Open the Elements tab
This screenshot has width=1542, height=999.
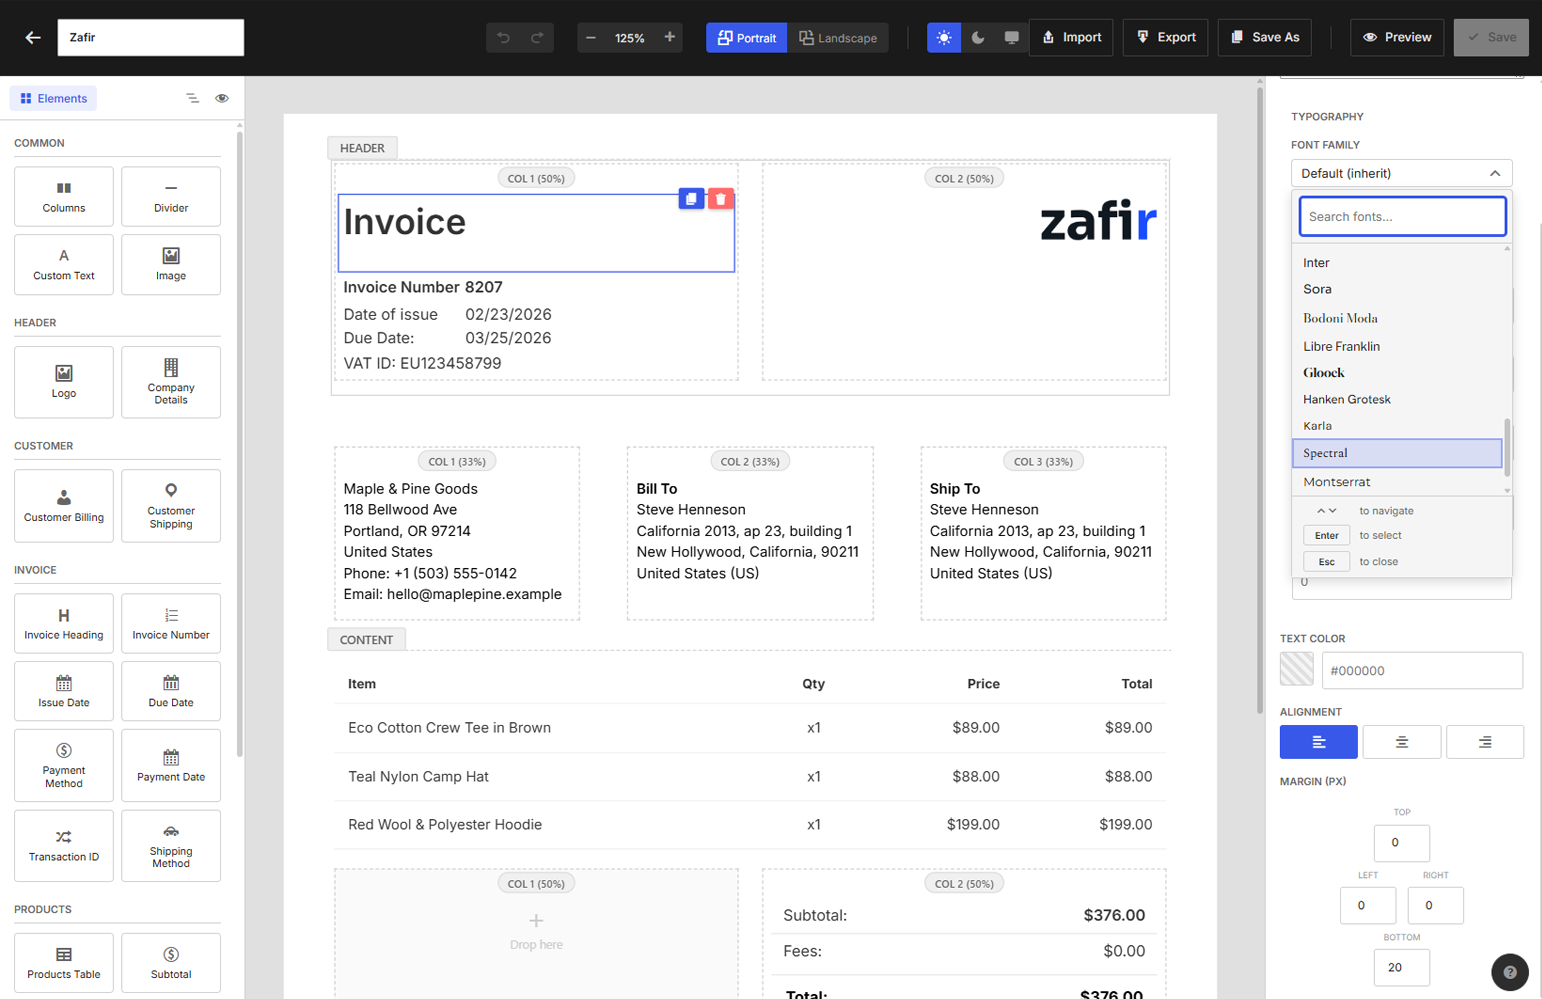point(54,98)
